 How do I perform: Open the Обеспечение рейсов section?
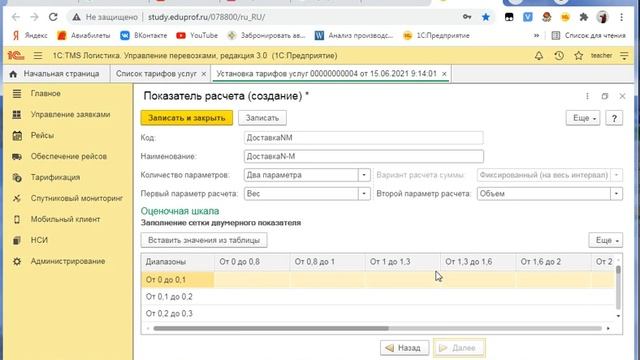(x=69, y=156)
